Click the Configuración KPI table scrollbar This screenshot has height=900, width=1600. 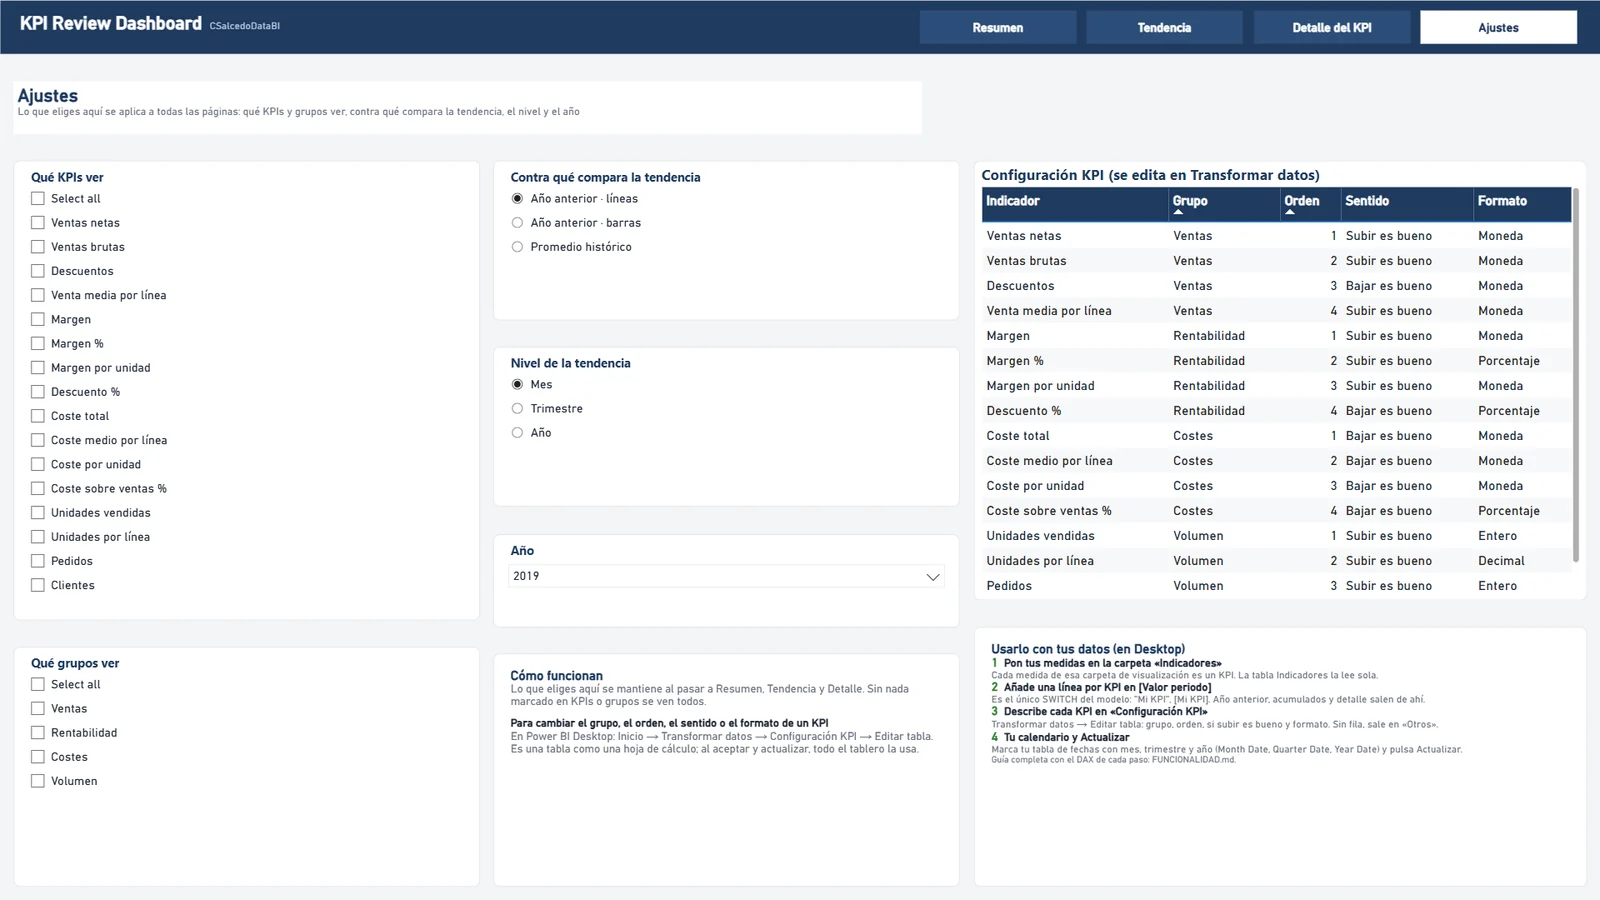[1576, 375]
